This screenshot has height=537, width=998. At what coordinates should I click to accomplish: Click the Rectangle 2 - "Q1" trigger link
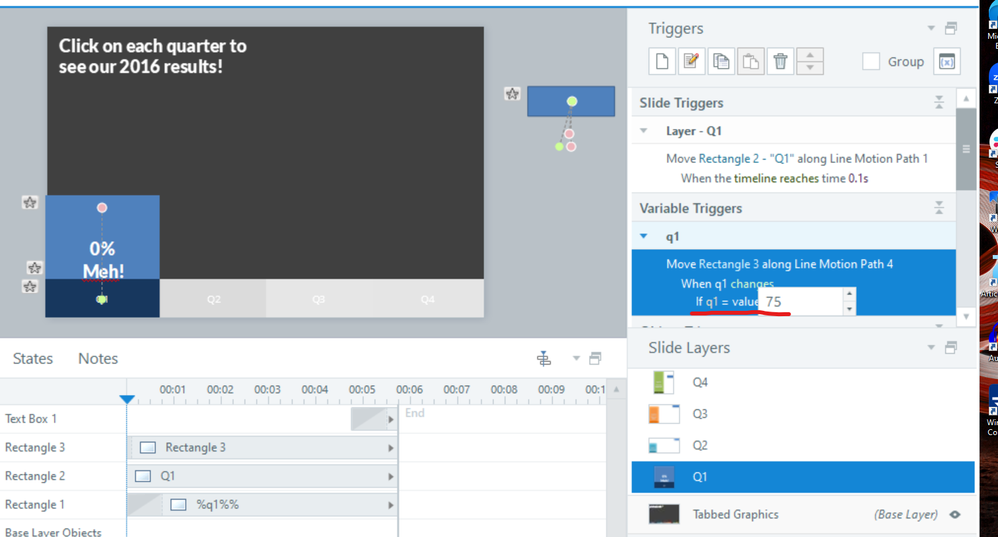pos(747,158)
